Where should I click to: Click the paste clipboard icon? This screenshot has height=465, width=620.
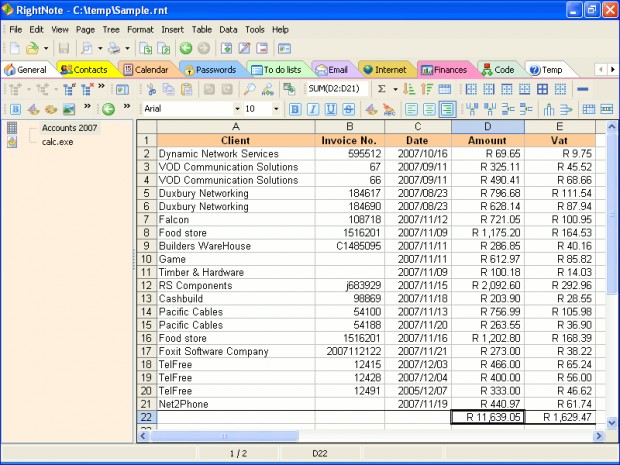[186, 89]
